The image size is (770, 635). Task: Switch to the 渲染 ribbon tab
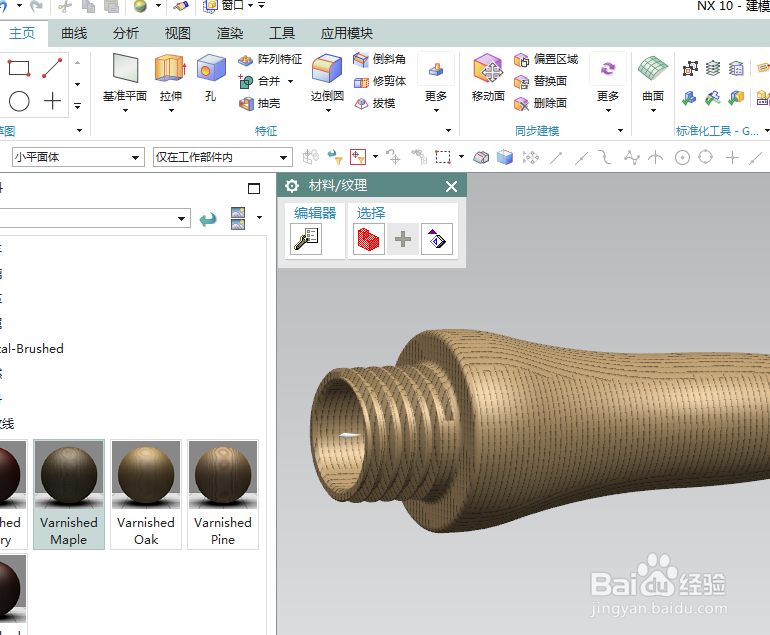[230, 33]
